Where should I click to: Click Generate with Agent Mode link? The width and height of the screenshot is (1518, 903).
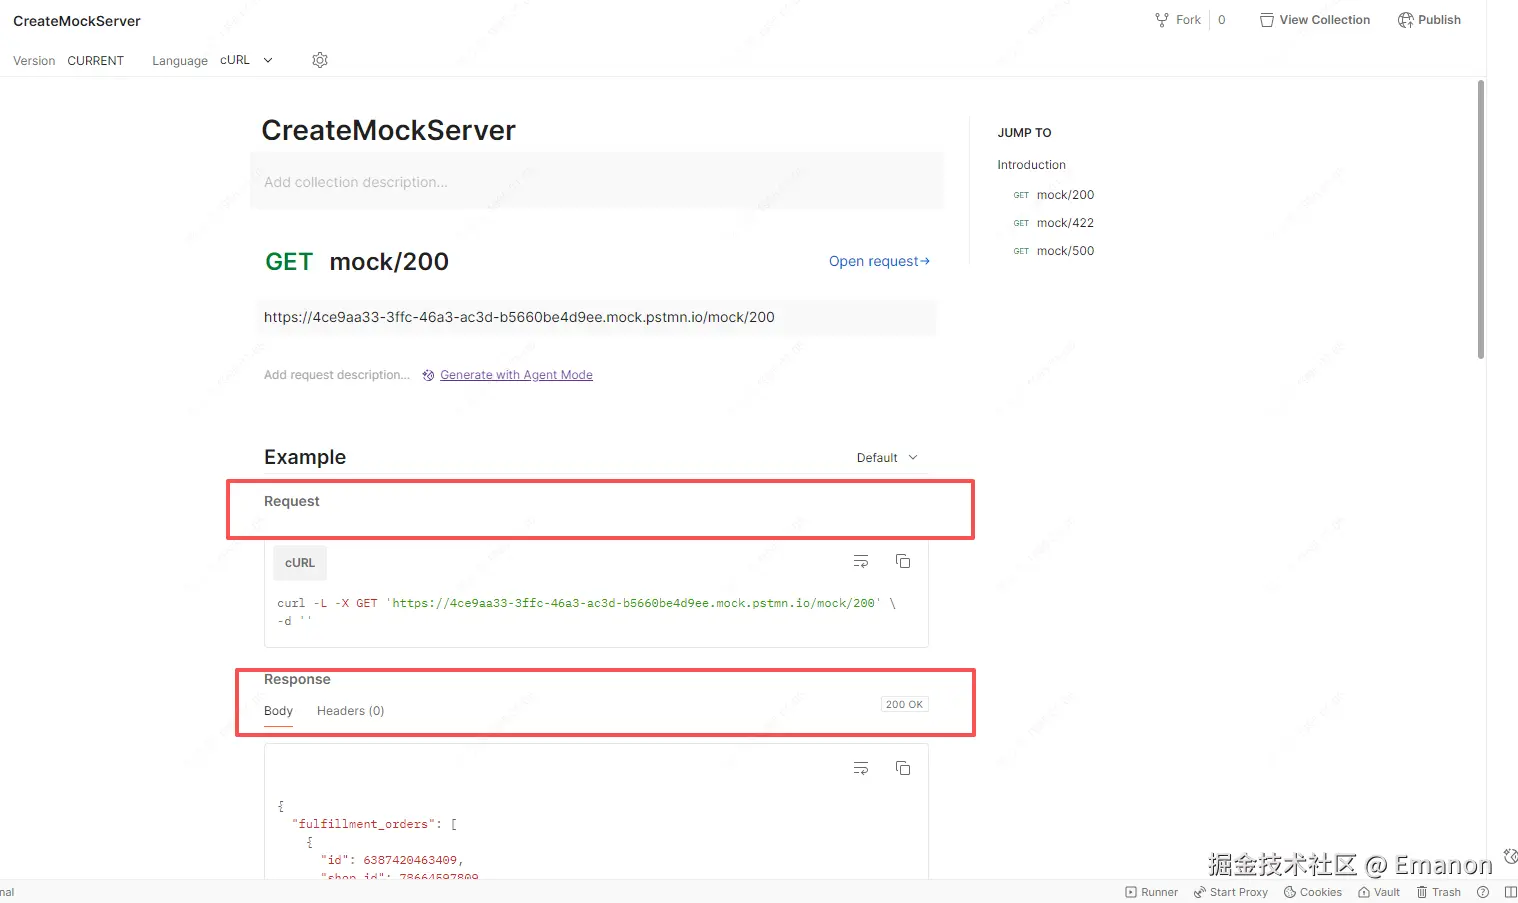pyautogui.click(x=516, y=375)
